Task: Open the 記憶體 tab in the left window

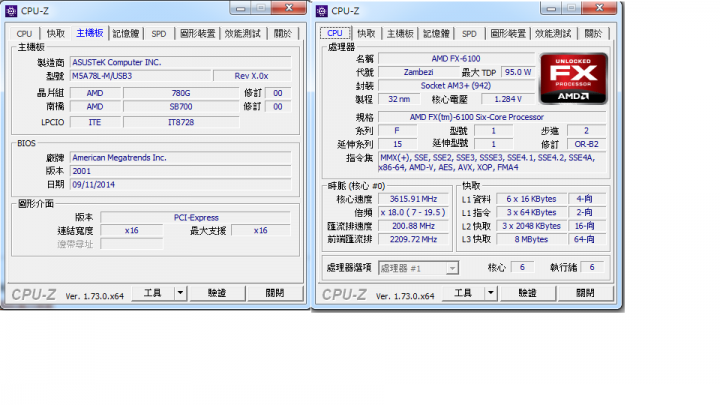Action: 126,34
